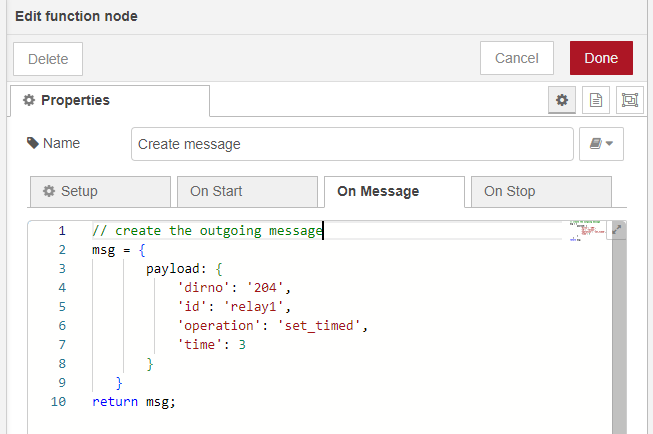Cancel editing the function node

click(517, 58)
